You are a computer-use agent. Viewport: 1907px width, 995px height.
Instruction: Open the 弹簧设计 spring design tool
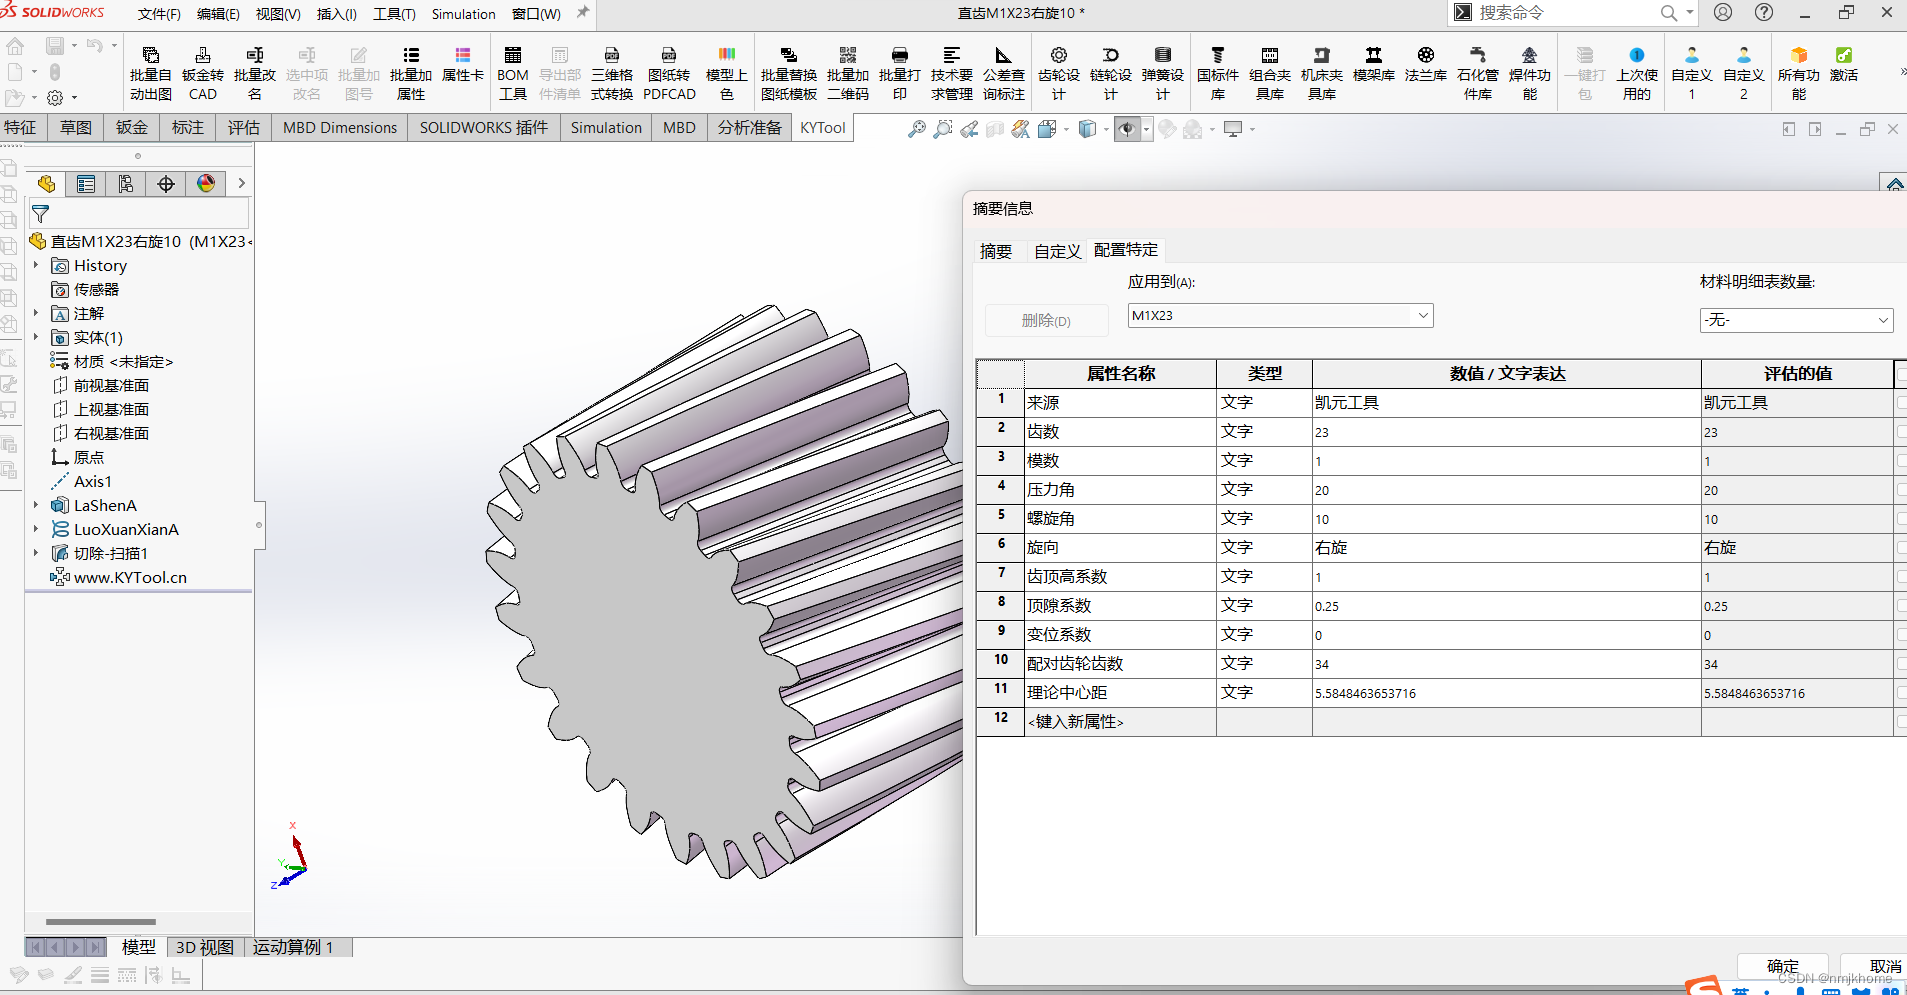(1163, 72)
